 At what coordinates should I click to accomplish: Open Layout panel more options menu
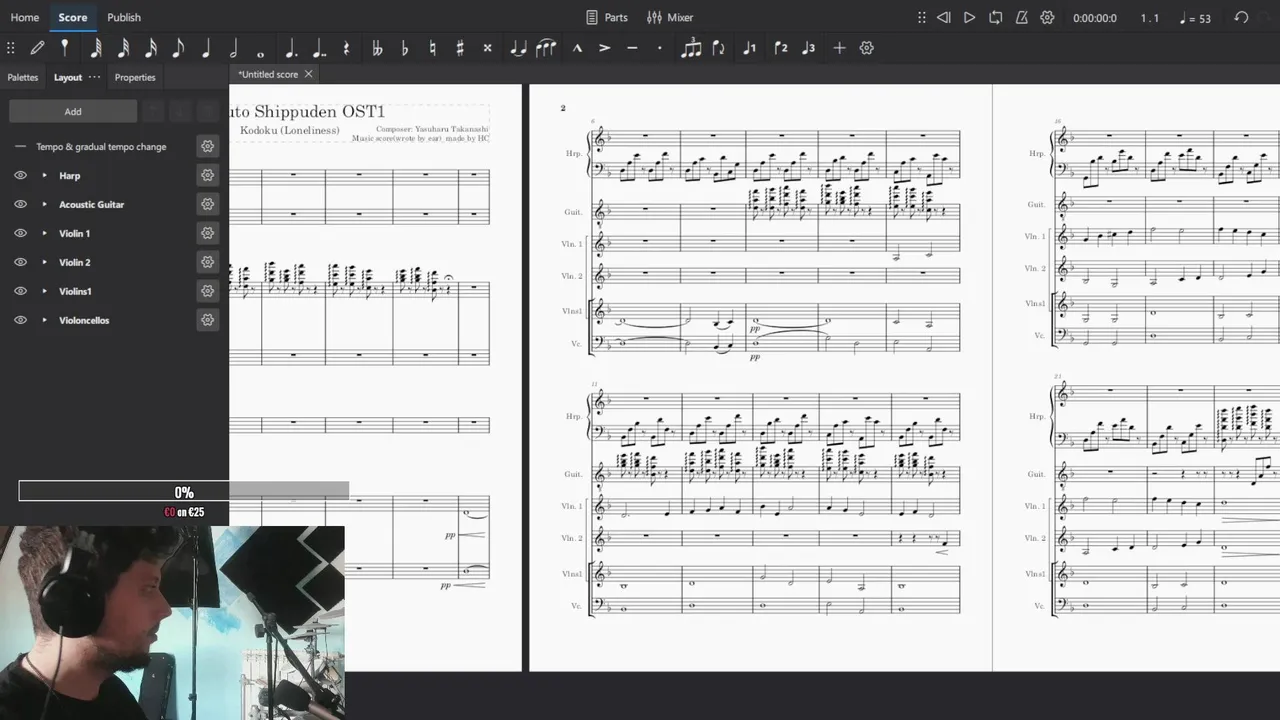coord(95,77)
